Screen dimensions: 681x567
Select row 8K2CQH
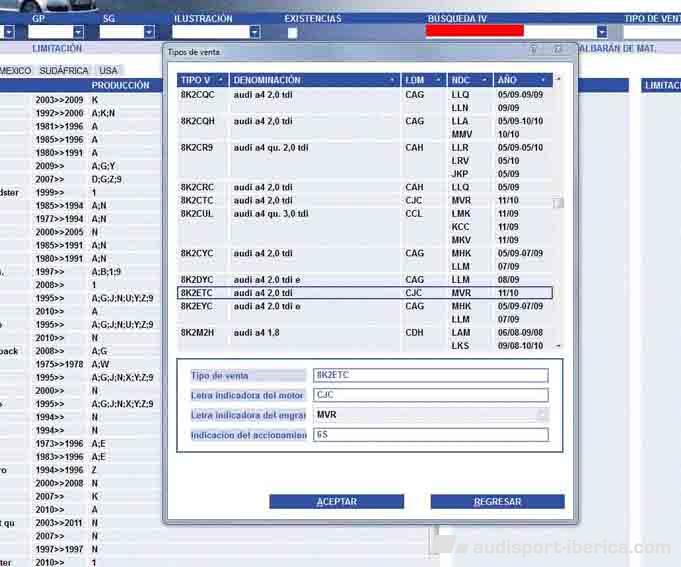tap(364, 121)
